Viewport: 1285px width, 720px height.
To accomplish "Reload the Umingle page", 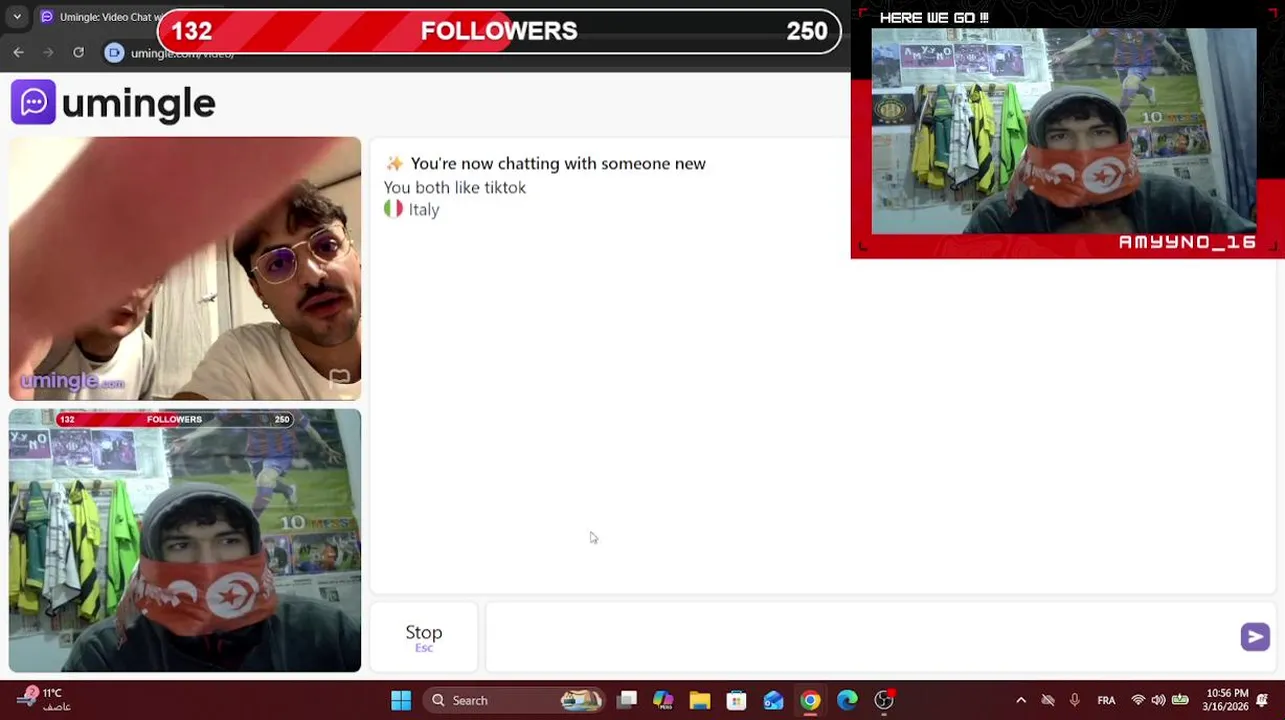I will tap(78, 52).
